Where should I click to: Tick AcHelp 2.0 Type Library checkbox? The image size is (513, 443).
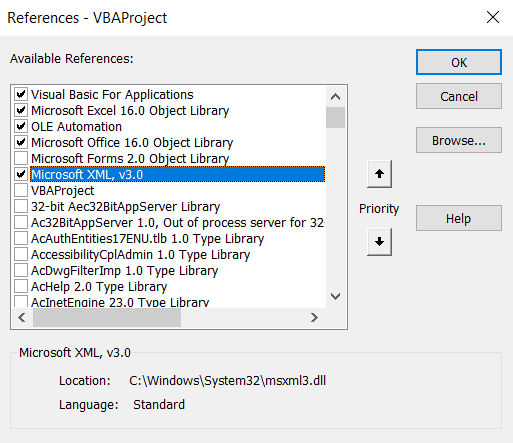pyautogui.click(x=21, y=286)
